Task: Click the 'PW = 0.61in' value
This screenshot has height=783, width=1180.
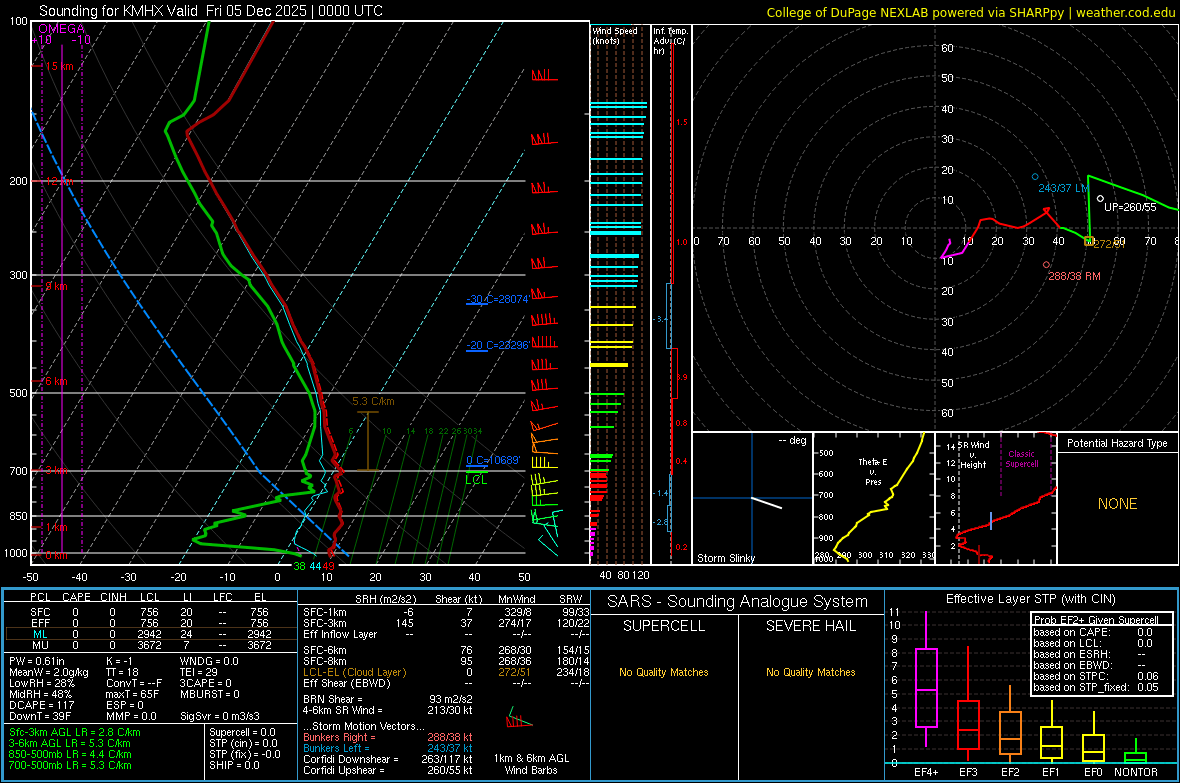Action: (37, 661)
